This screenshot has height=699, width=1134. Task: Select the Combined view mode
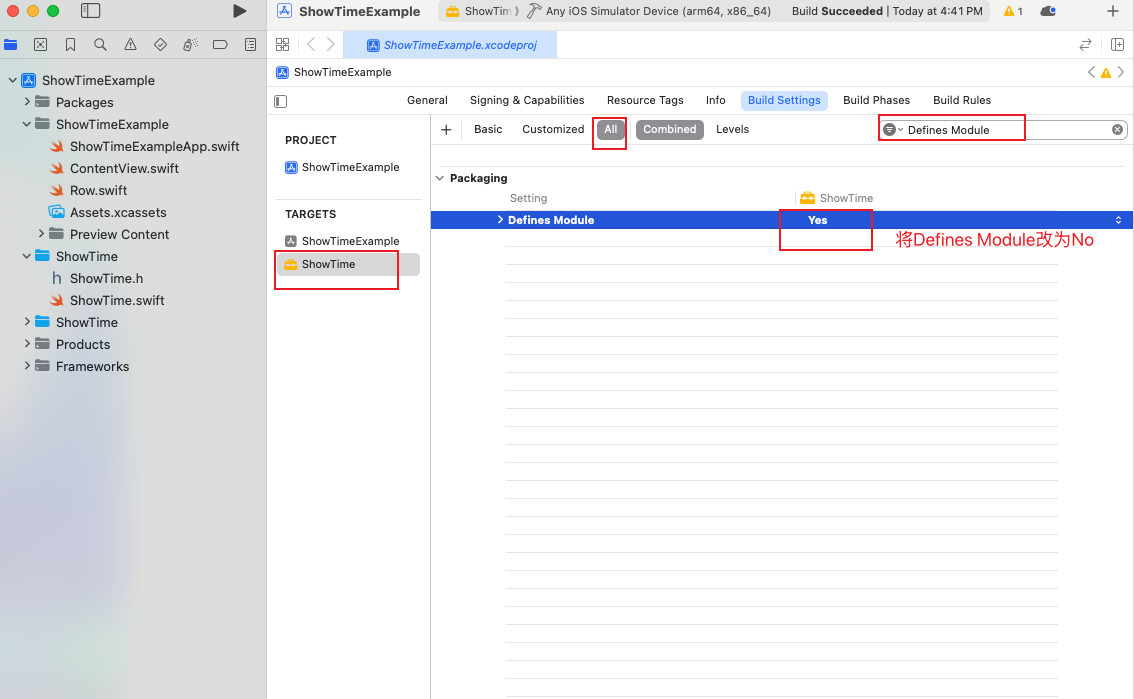(x=670, y=129)
